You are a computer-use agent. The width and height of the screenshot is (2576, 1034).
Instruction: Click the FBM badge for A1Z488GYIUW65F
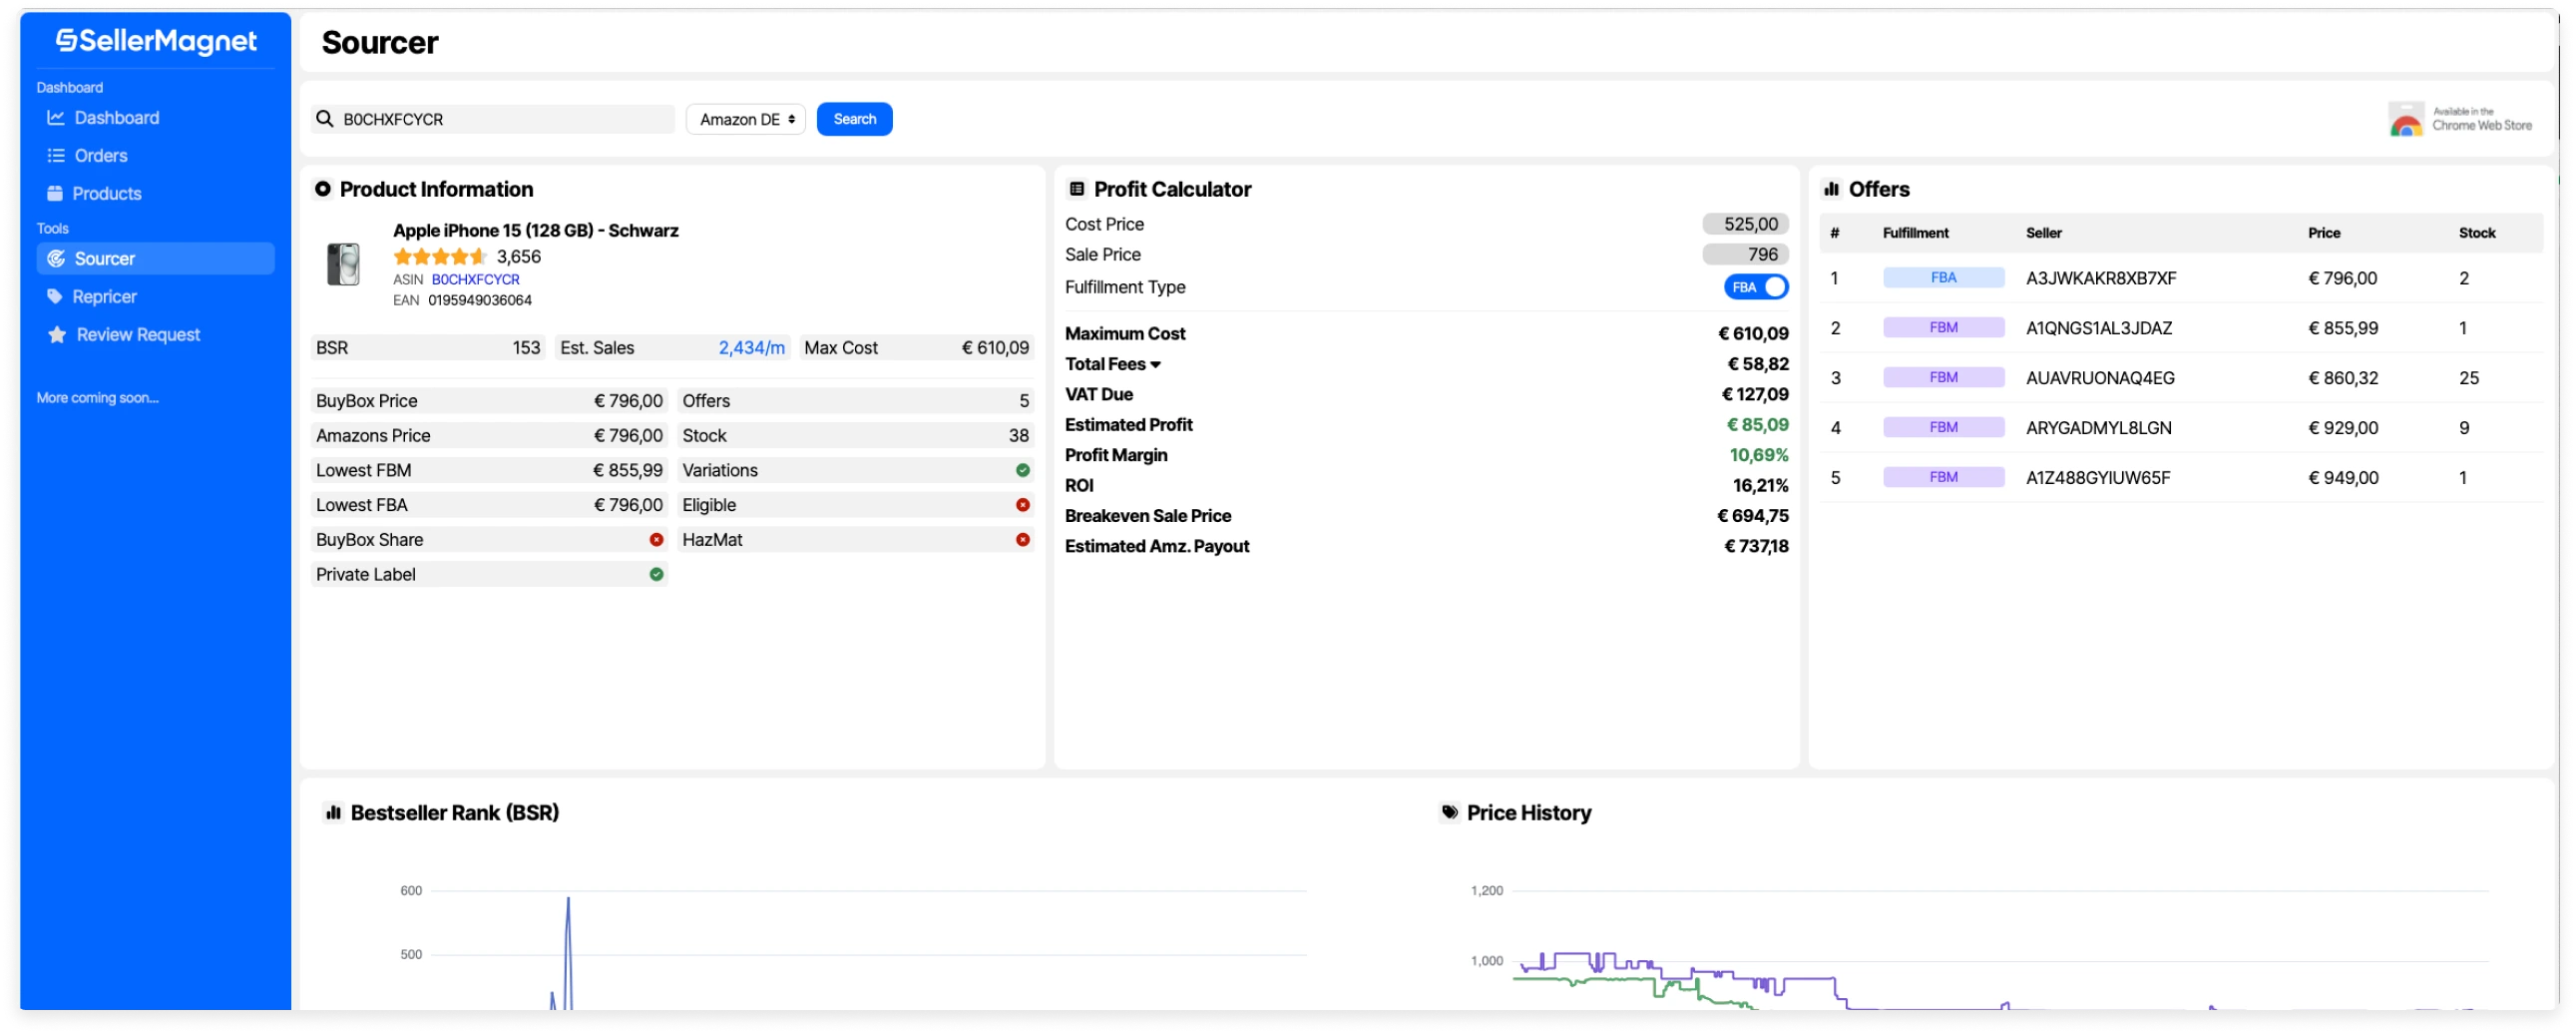tap(1944, 478)
